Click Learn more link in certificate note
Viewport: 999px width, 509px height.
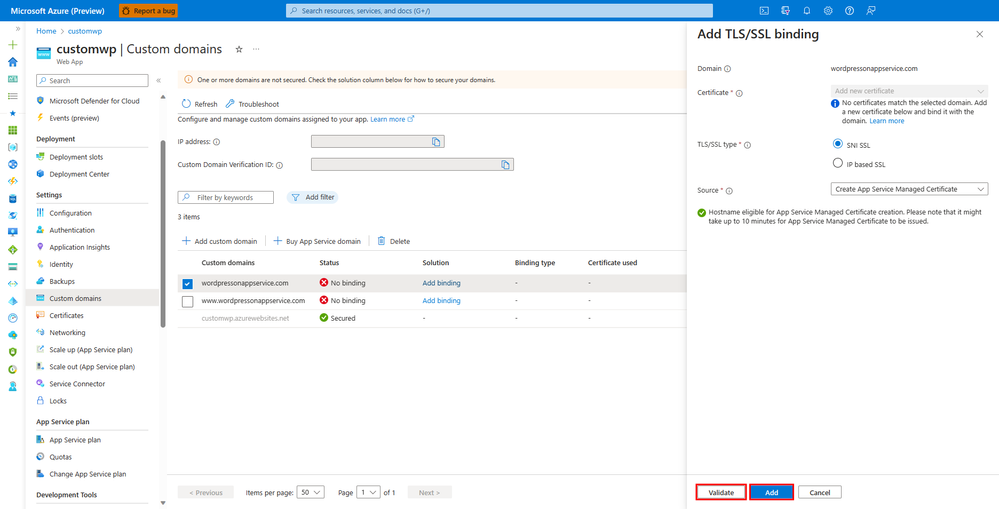point(887,121)
